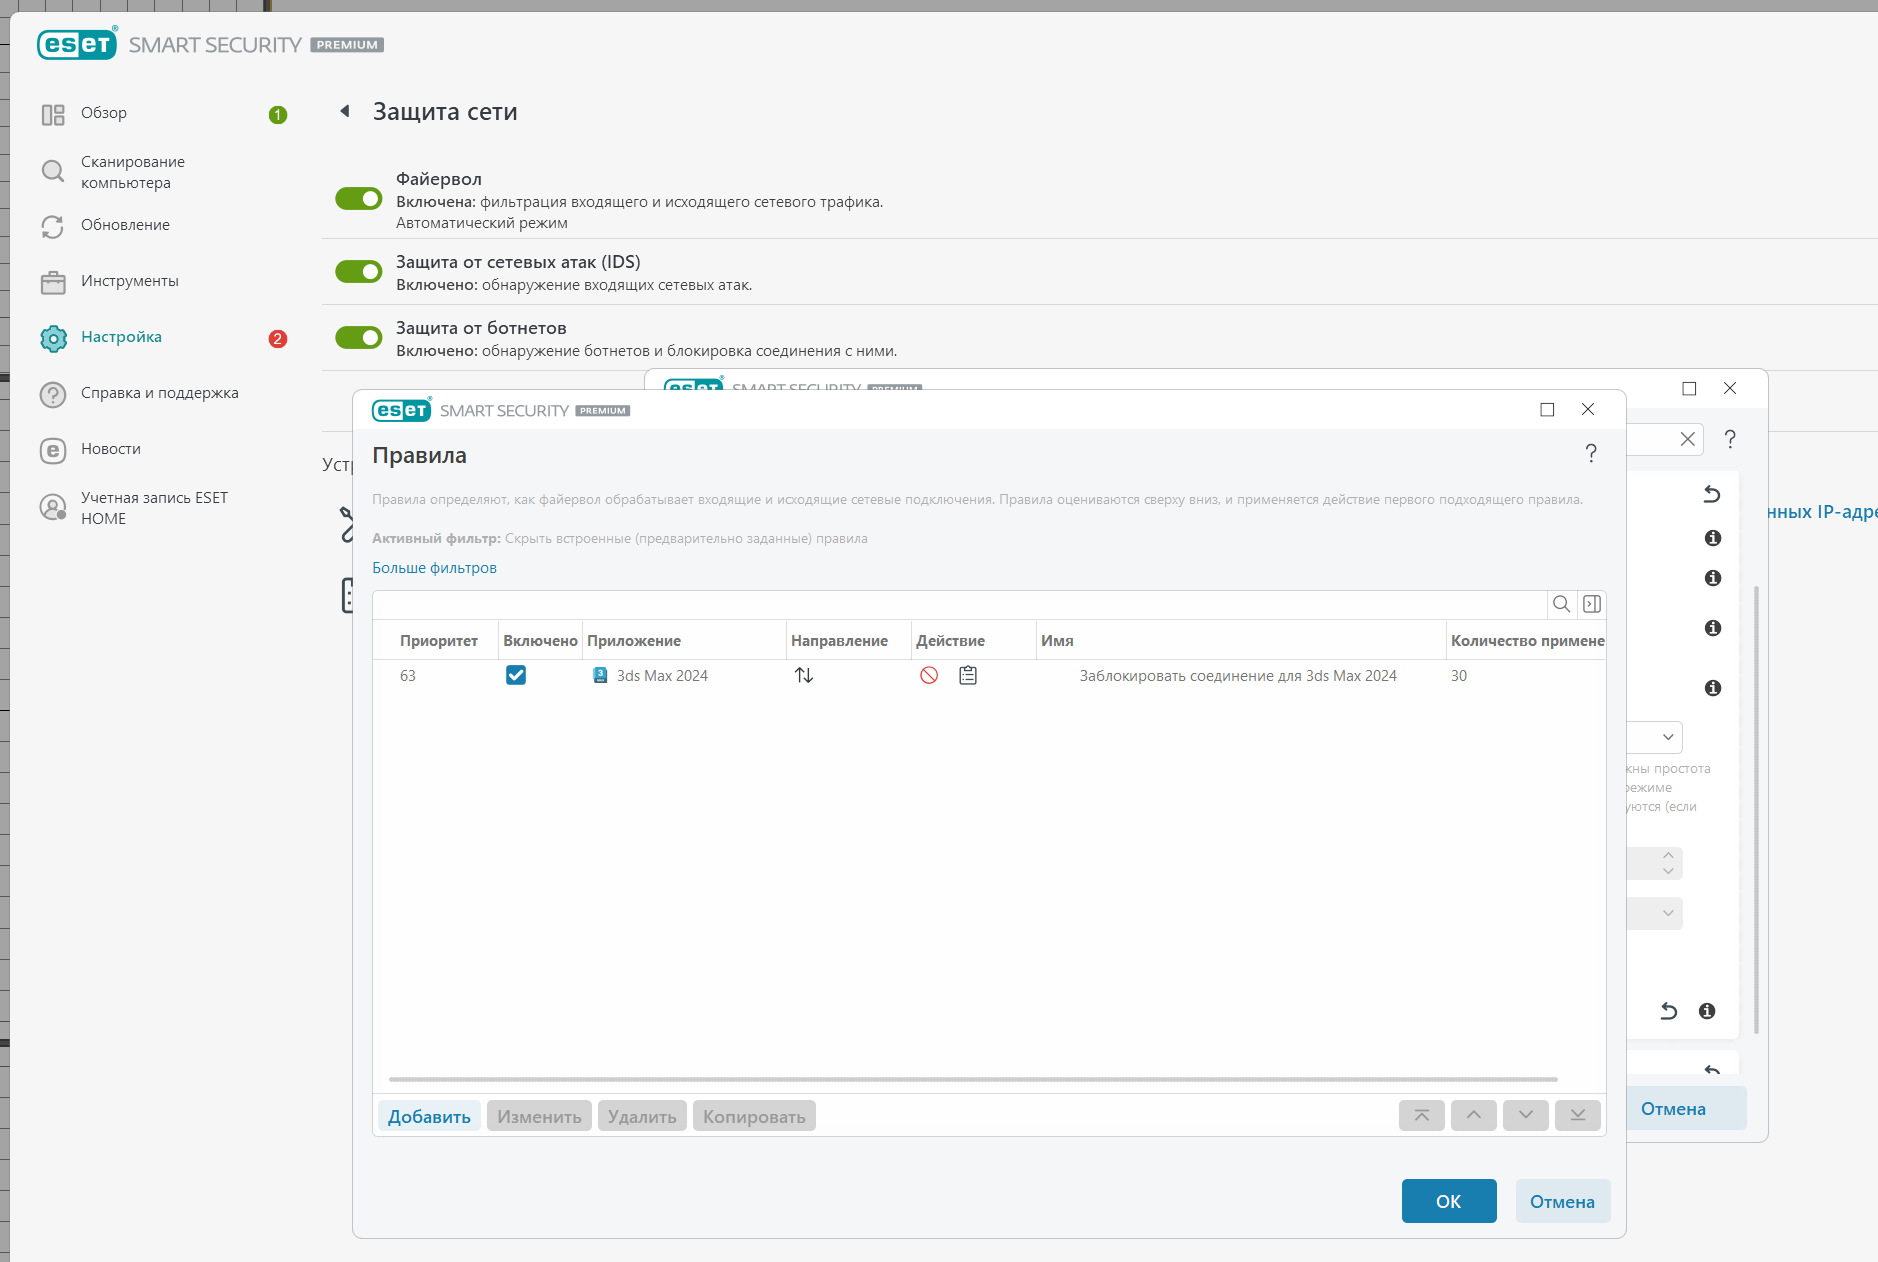Open Инструменты in the sidebar

[130, 281]
